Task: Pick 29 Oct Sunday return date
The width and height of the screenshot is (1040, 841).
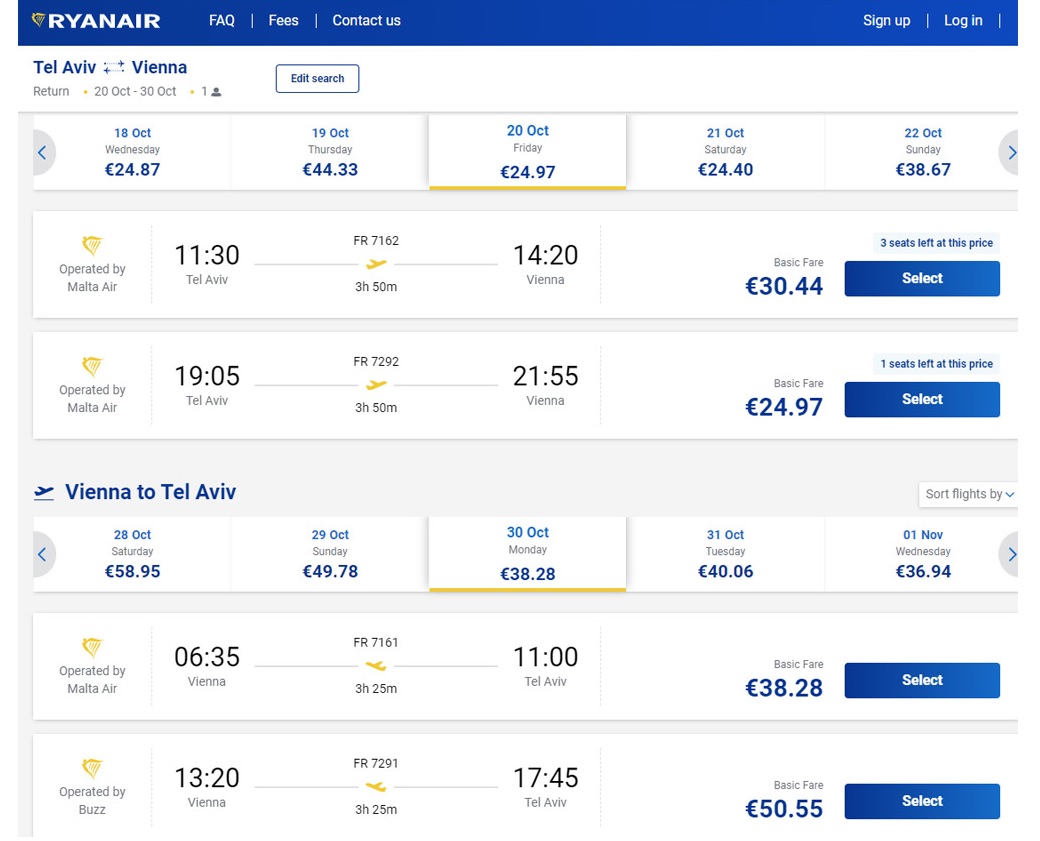Action: [330, 554]
